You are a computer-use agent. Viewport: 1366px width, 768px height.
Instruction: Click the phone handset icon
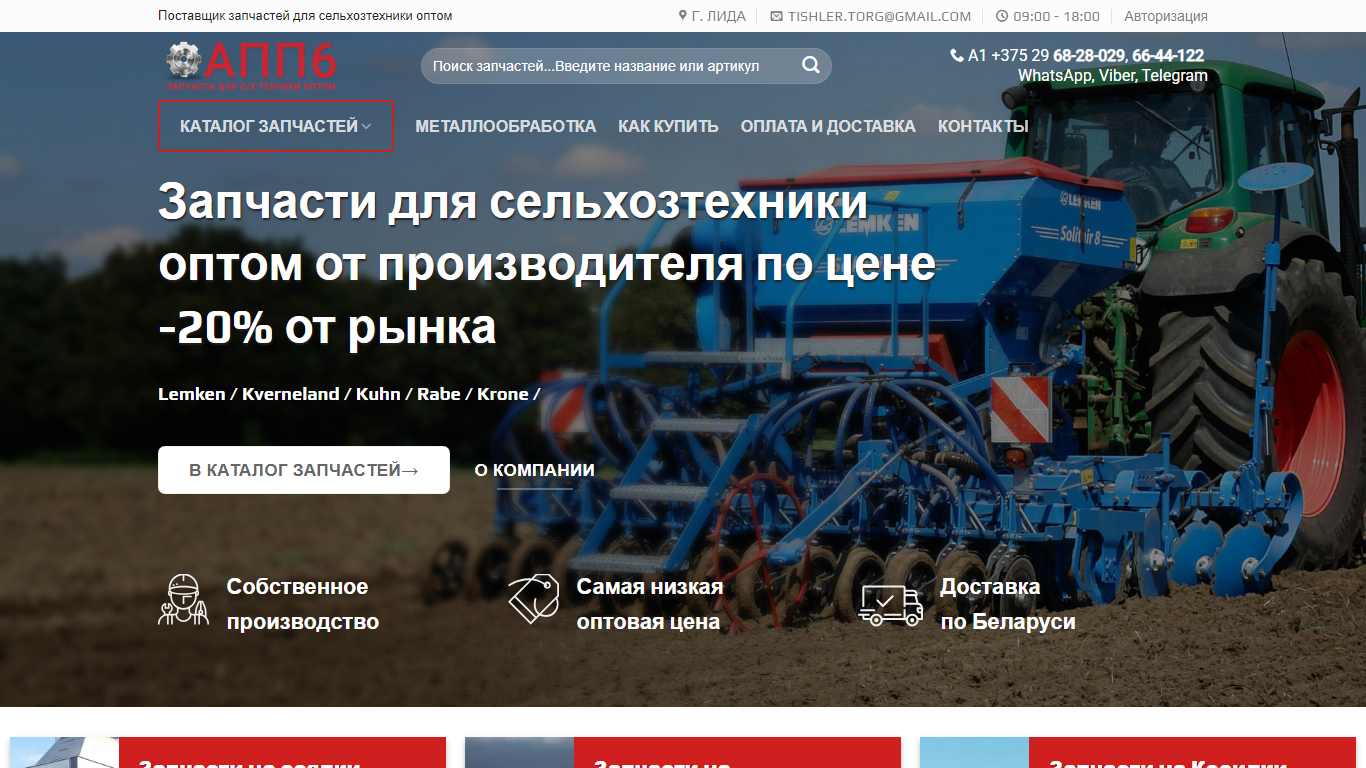(957, 55)
